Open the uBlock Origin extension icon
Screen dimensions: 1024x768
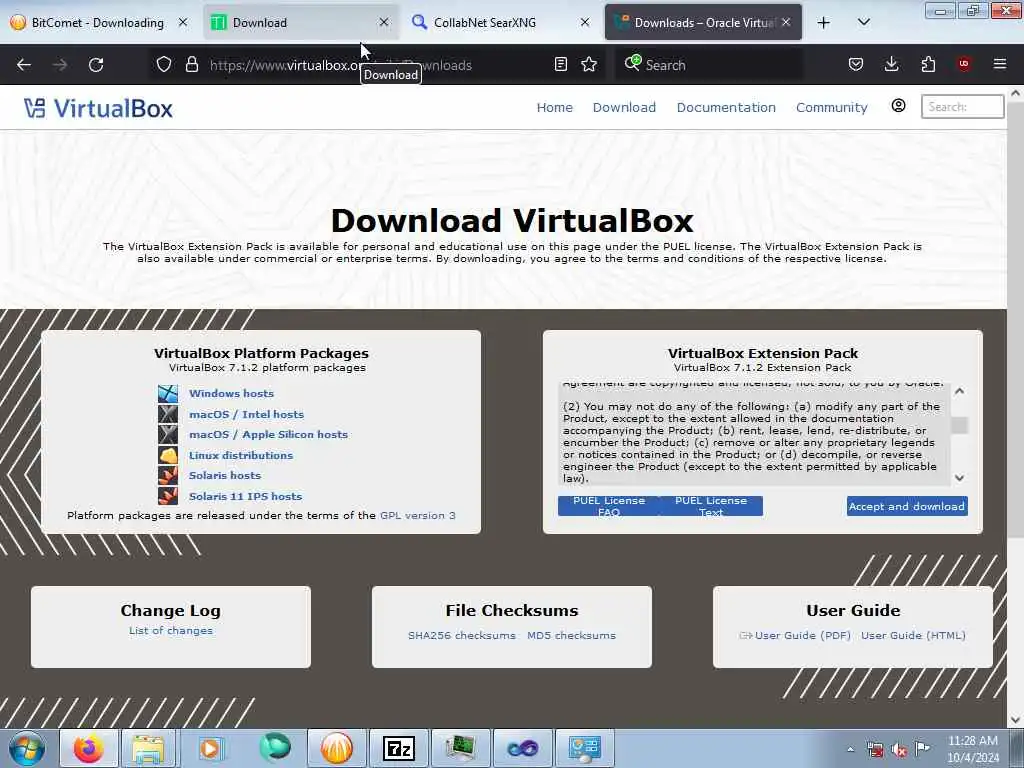pos(964,64)
